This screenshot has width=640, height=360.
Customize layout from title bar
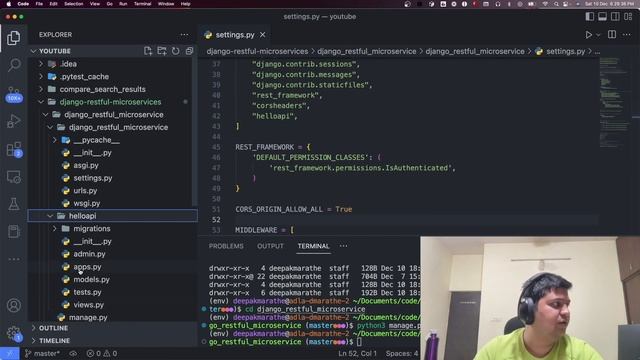click(628, 16)
